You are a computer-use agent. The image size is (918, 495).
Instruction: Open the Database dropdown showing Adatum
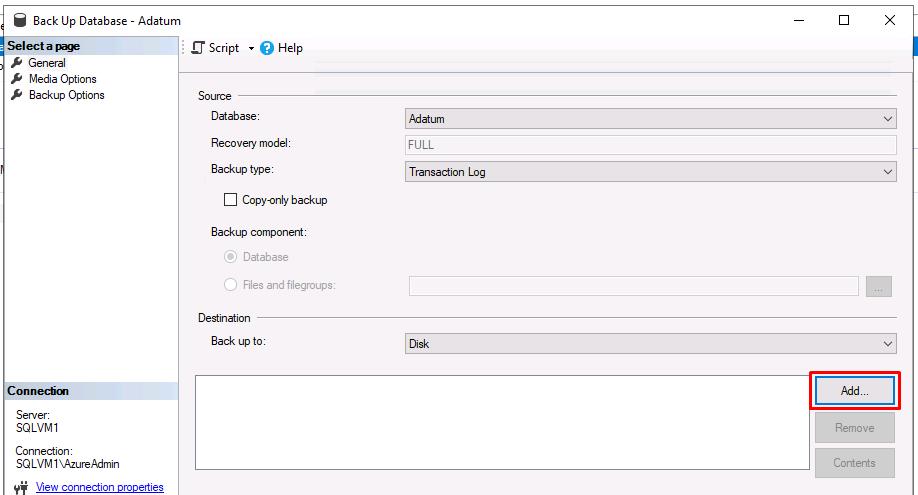[x=650, y=119]
